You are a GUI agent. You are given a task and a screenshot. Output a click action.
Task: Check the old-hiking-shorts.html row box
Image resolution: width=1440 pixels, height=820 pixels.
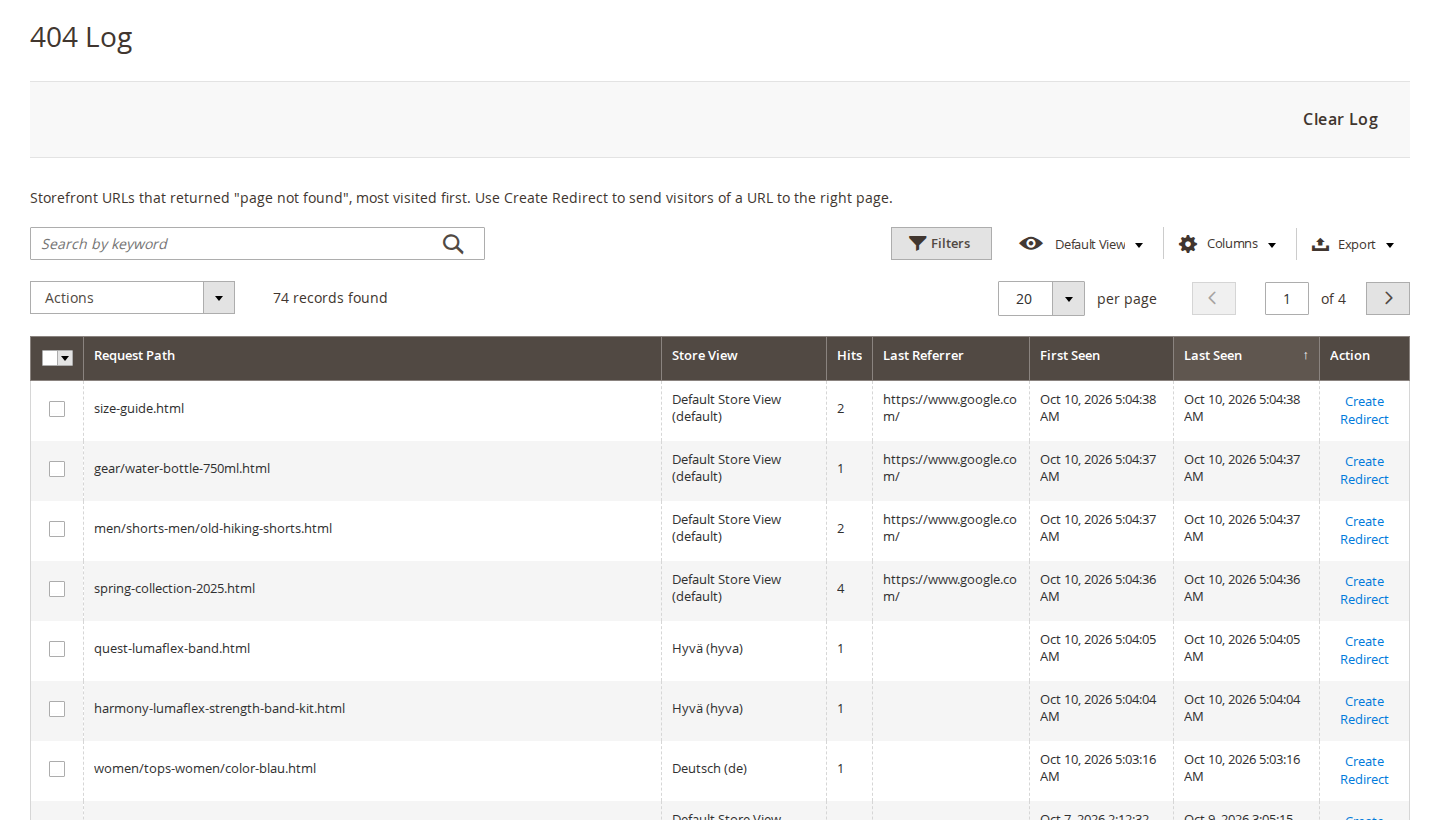(x=57, y=528)
